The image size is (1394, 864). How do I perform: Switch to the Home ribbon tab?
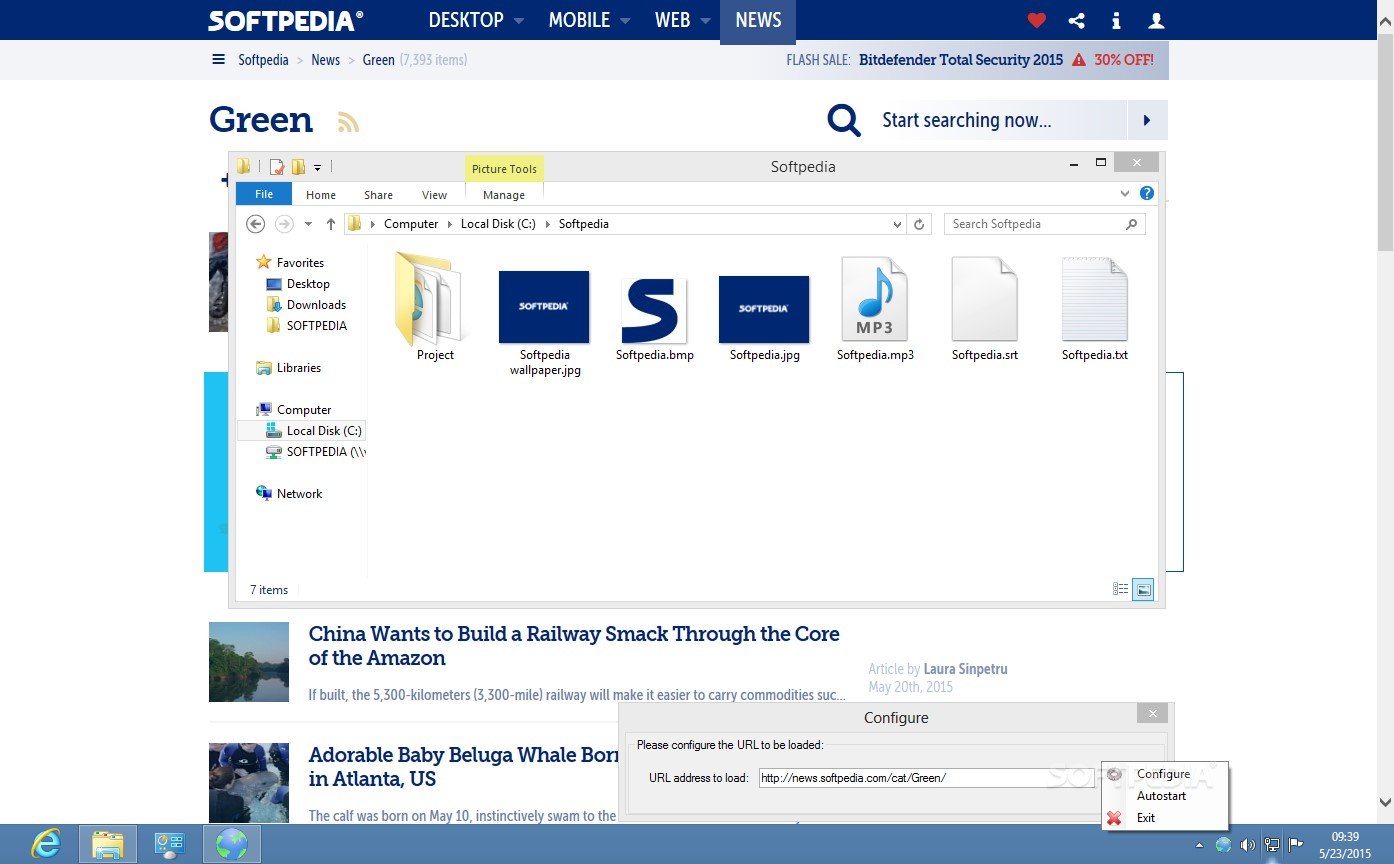point(321,195)
